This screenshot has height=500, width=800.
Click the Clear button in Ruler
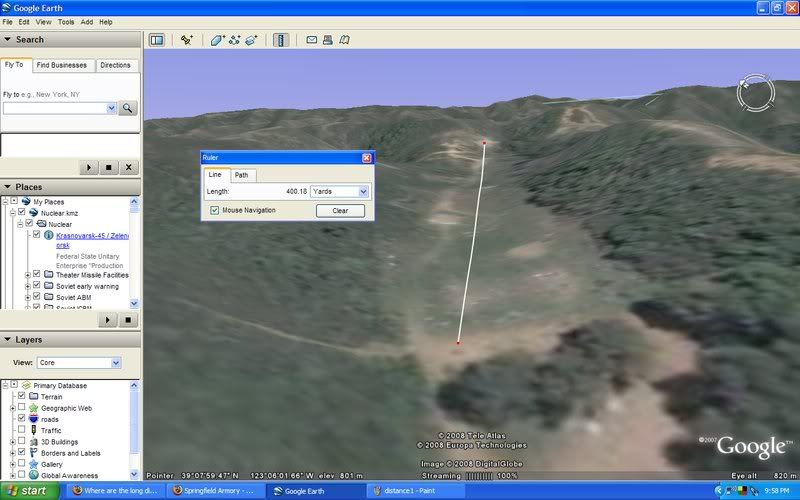tap(340, 211)
